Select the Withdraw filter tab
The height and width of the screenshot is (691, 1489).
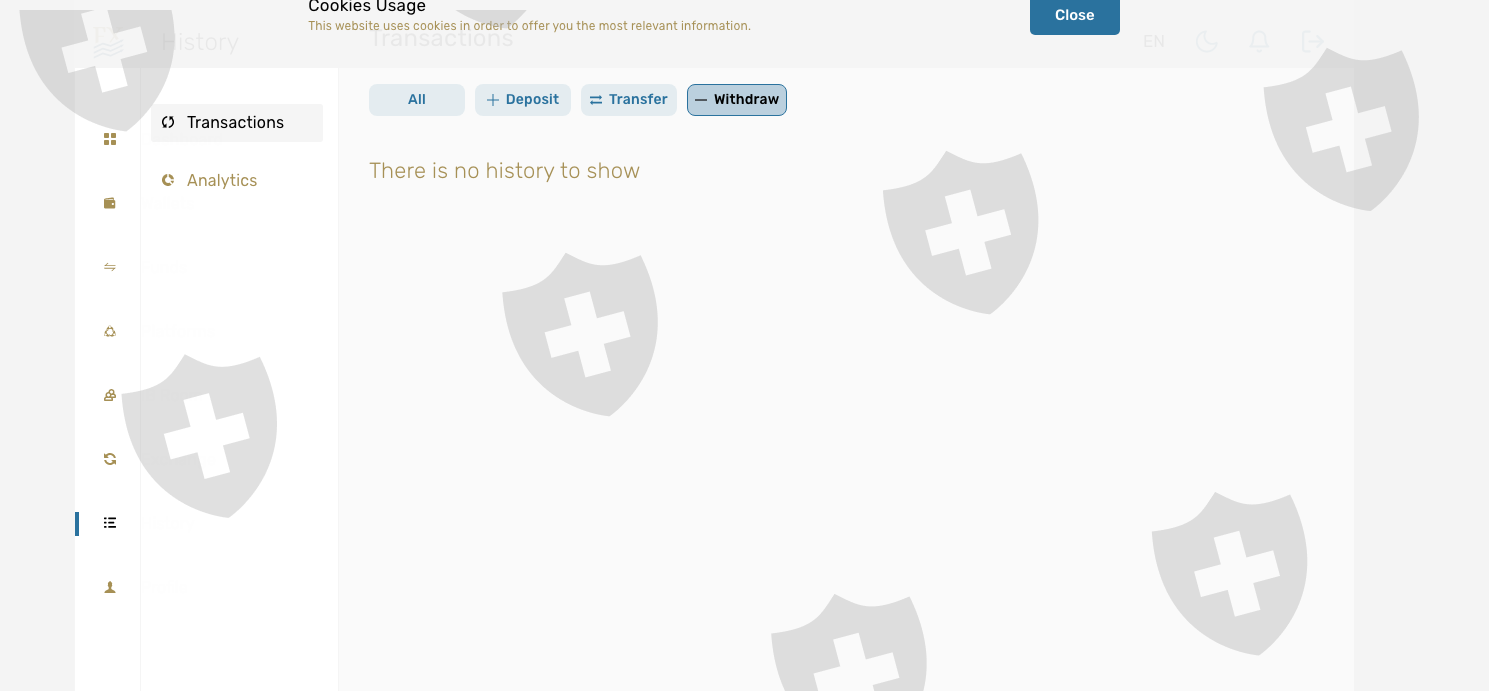point(737,100)
